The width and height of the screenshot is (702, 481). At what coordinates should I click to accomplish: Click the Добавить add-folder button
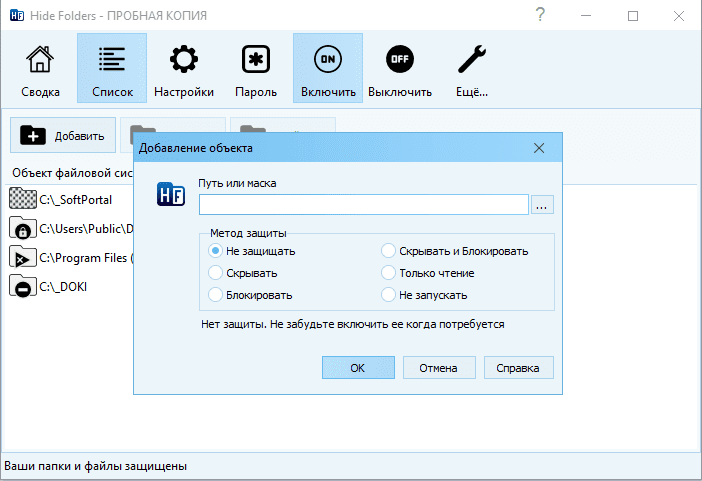click(x=63, y=135)
